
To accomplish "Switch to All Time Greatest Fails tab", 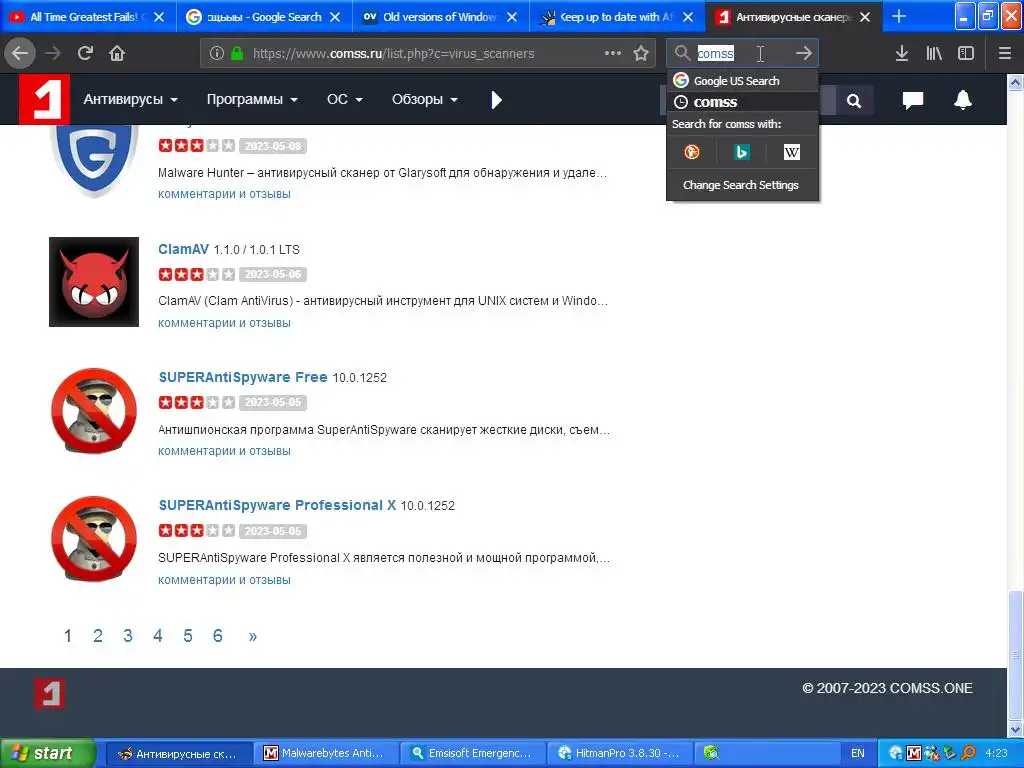I will (x=88, y=17).
